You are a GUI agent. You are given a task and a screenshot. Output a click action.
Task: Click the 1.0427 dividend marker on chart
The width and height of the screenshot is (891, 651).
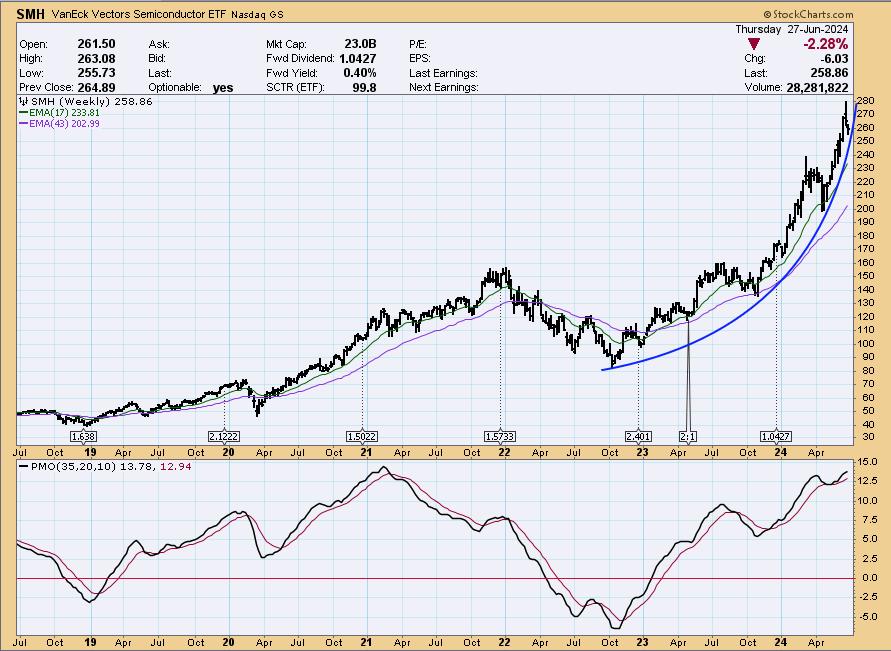(x=776, y=436)
